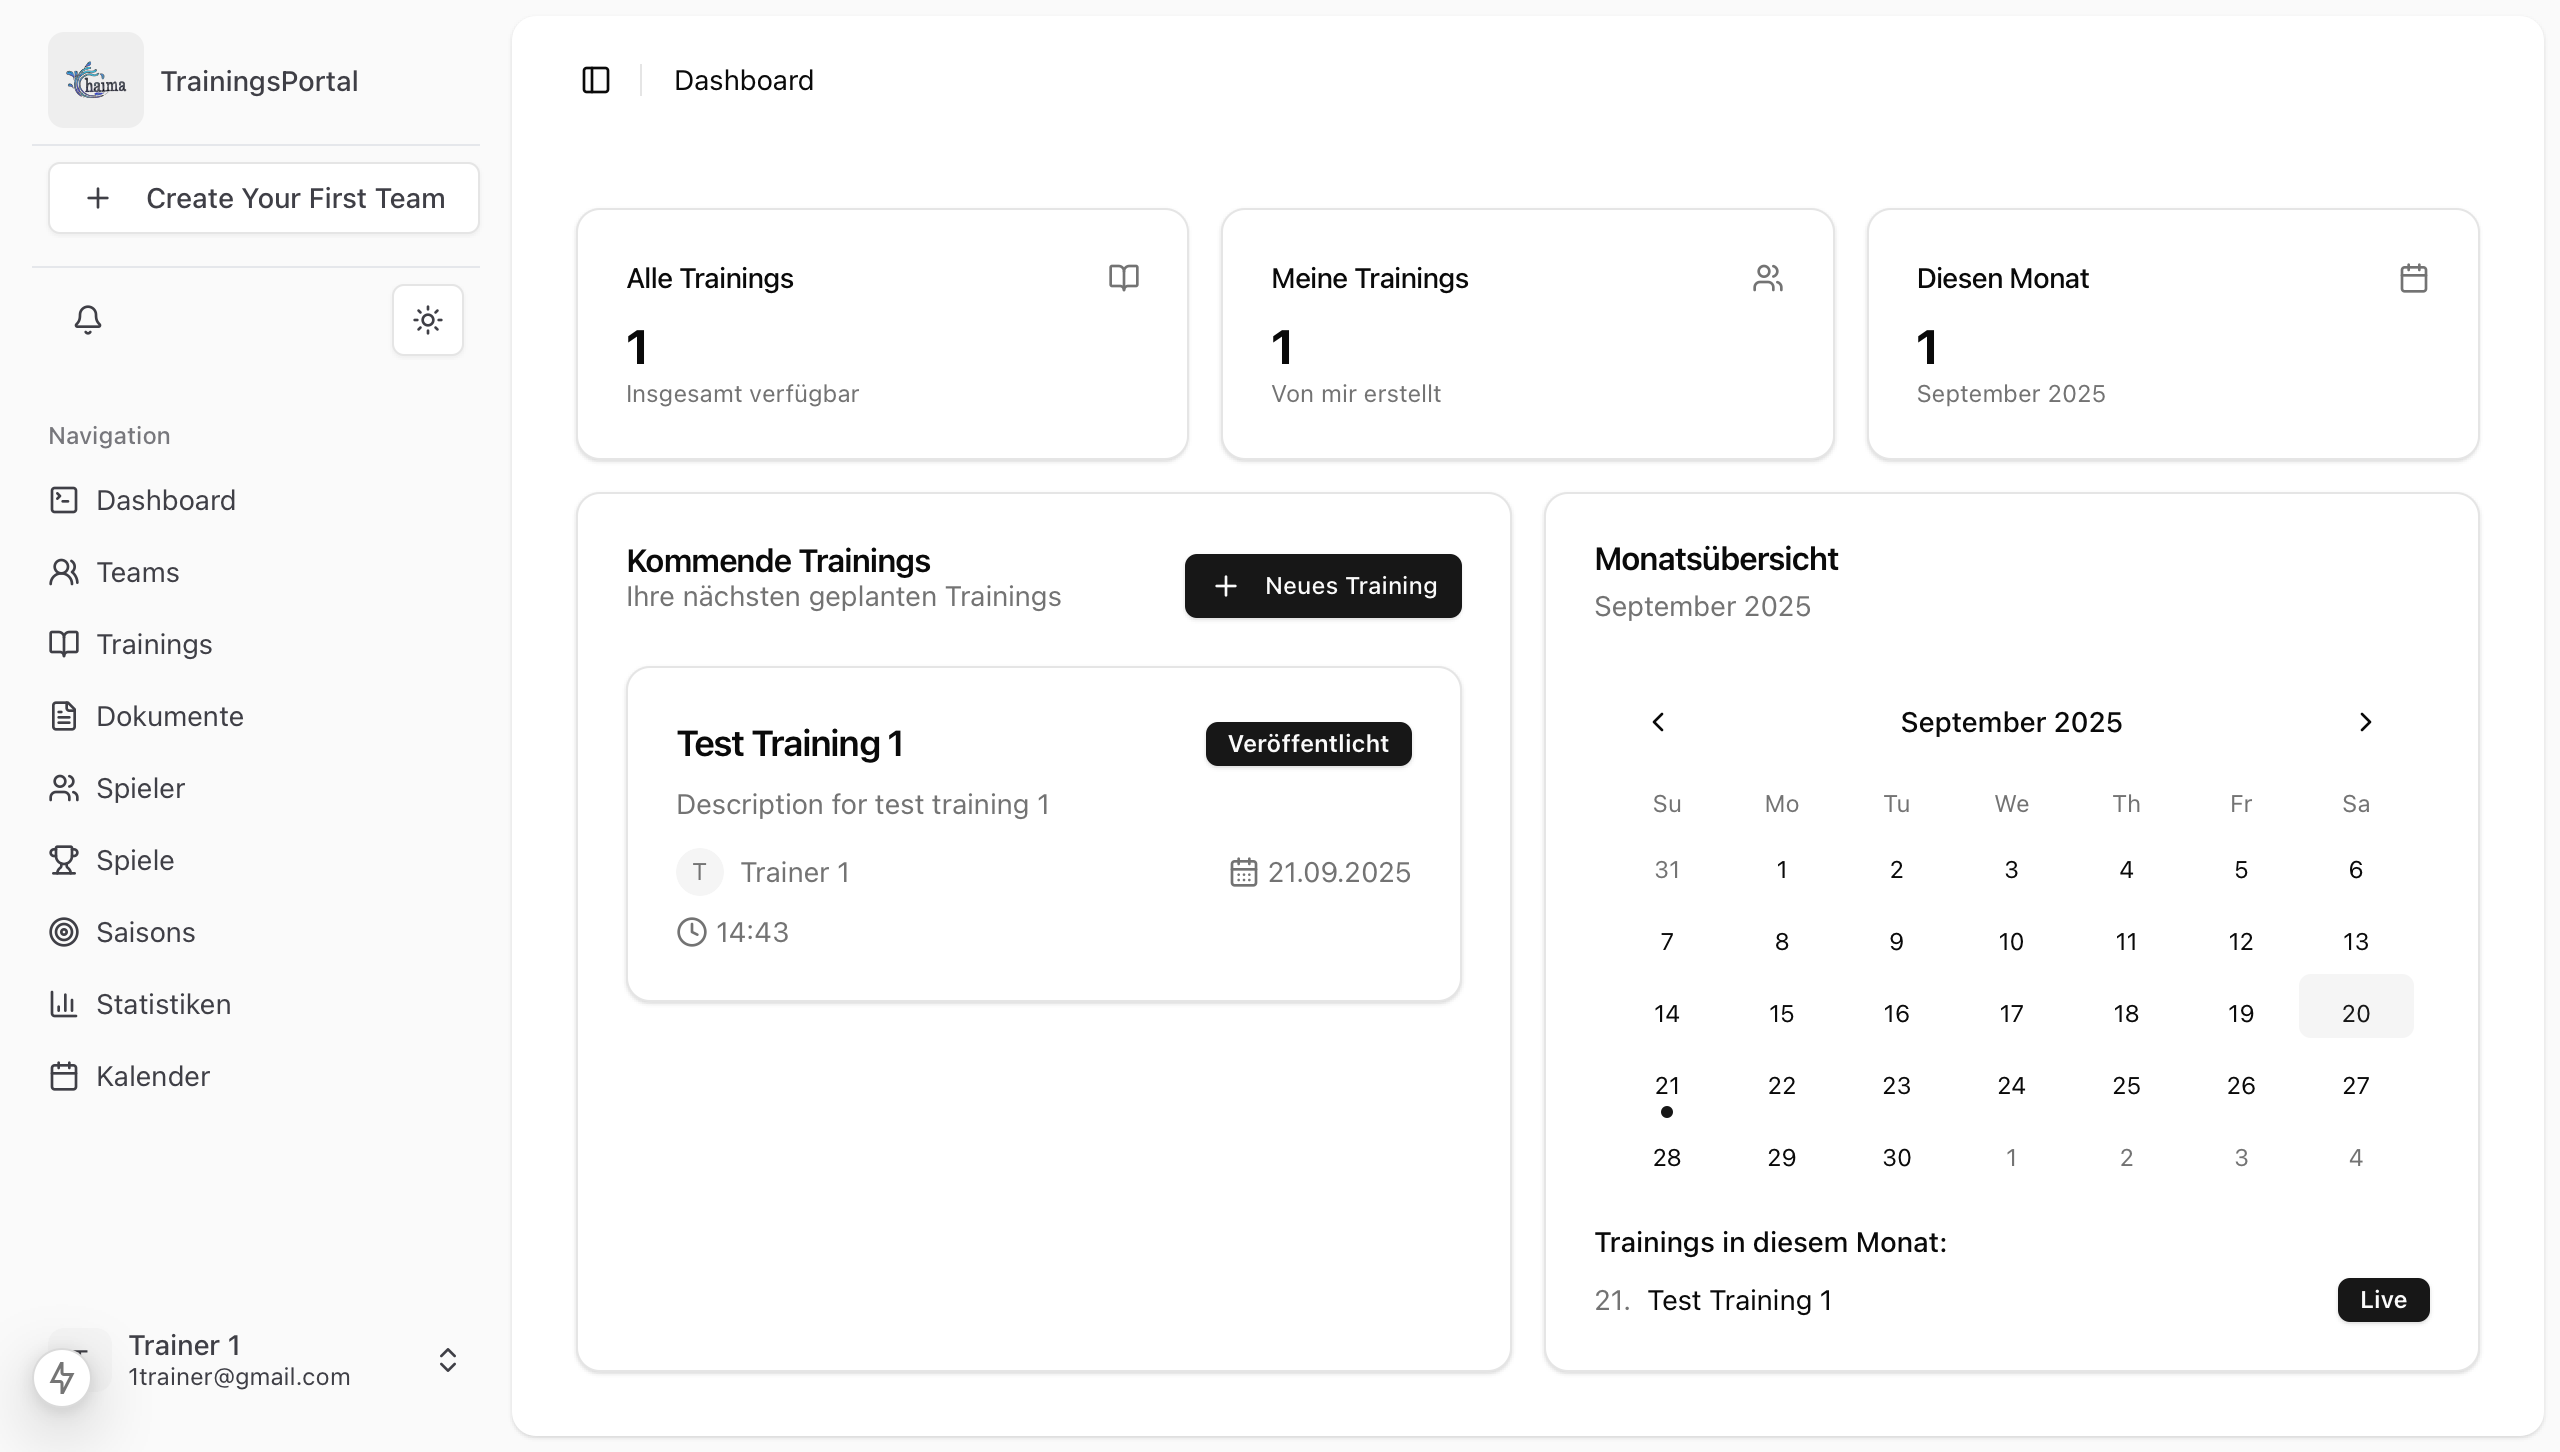2560x1452 pixels.
Task: Click the T avatar of Trainer 1
Action: pos(700,872)
